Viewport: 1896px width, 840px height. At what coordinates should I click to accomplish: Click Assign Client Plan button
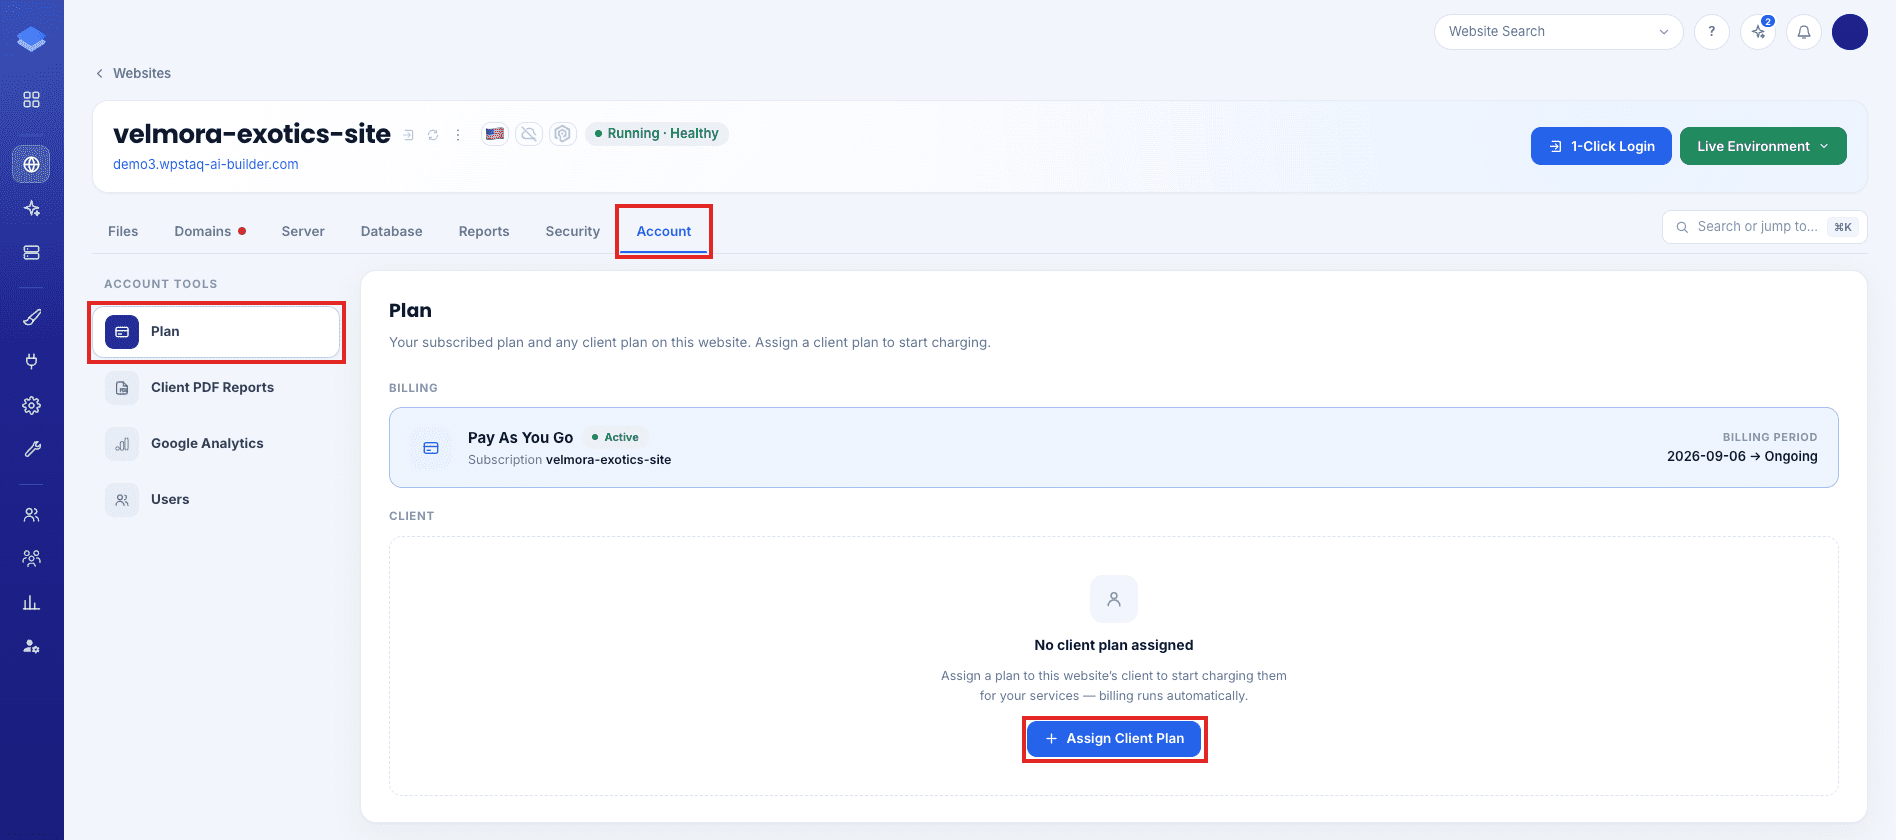click(1114, 739)
